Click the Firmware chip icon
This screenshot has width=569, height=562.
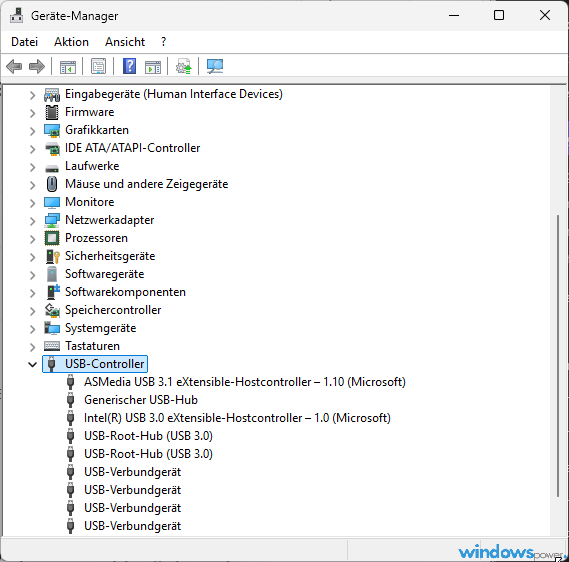[x=52, y=112]
